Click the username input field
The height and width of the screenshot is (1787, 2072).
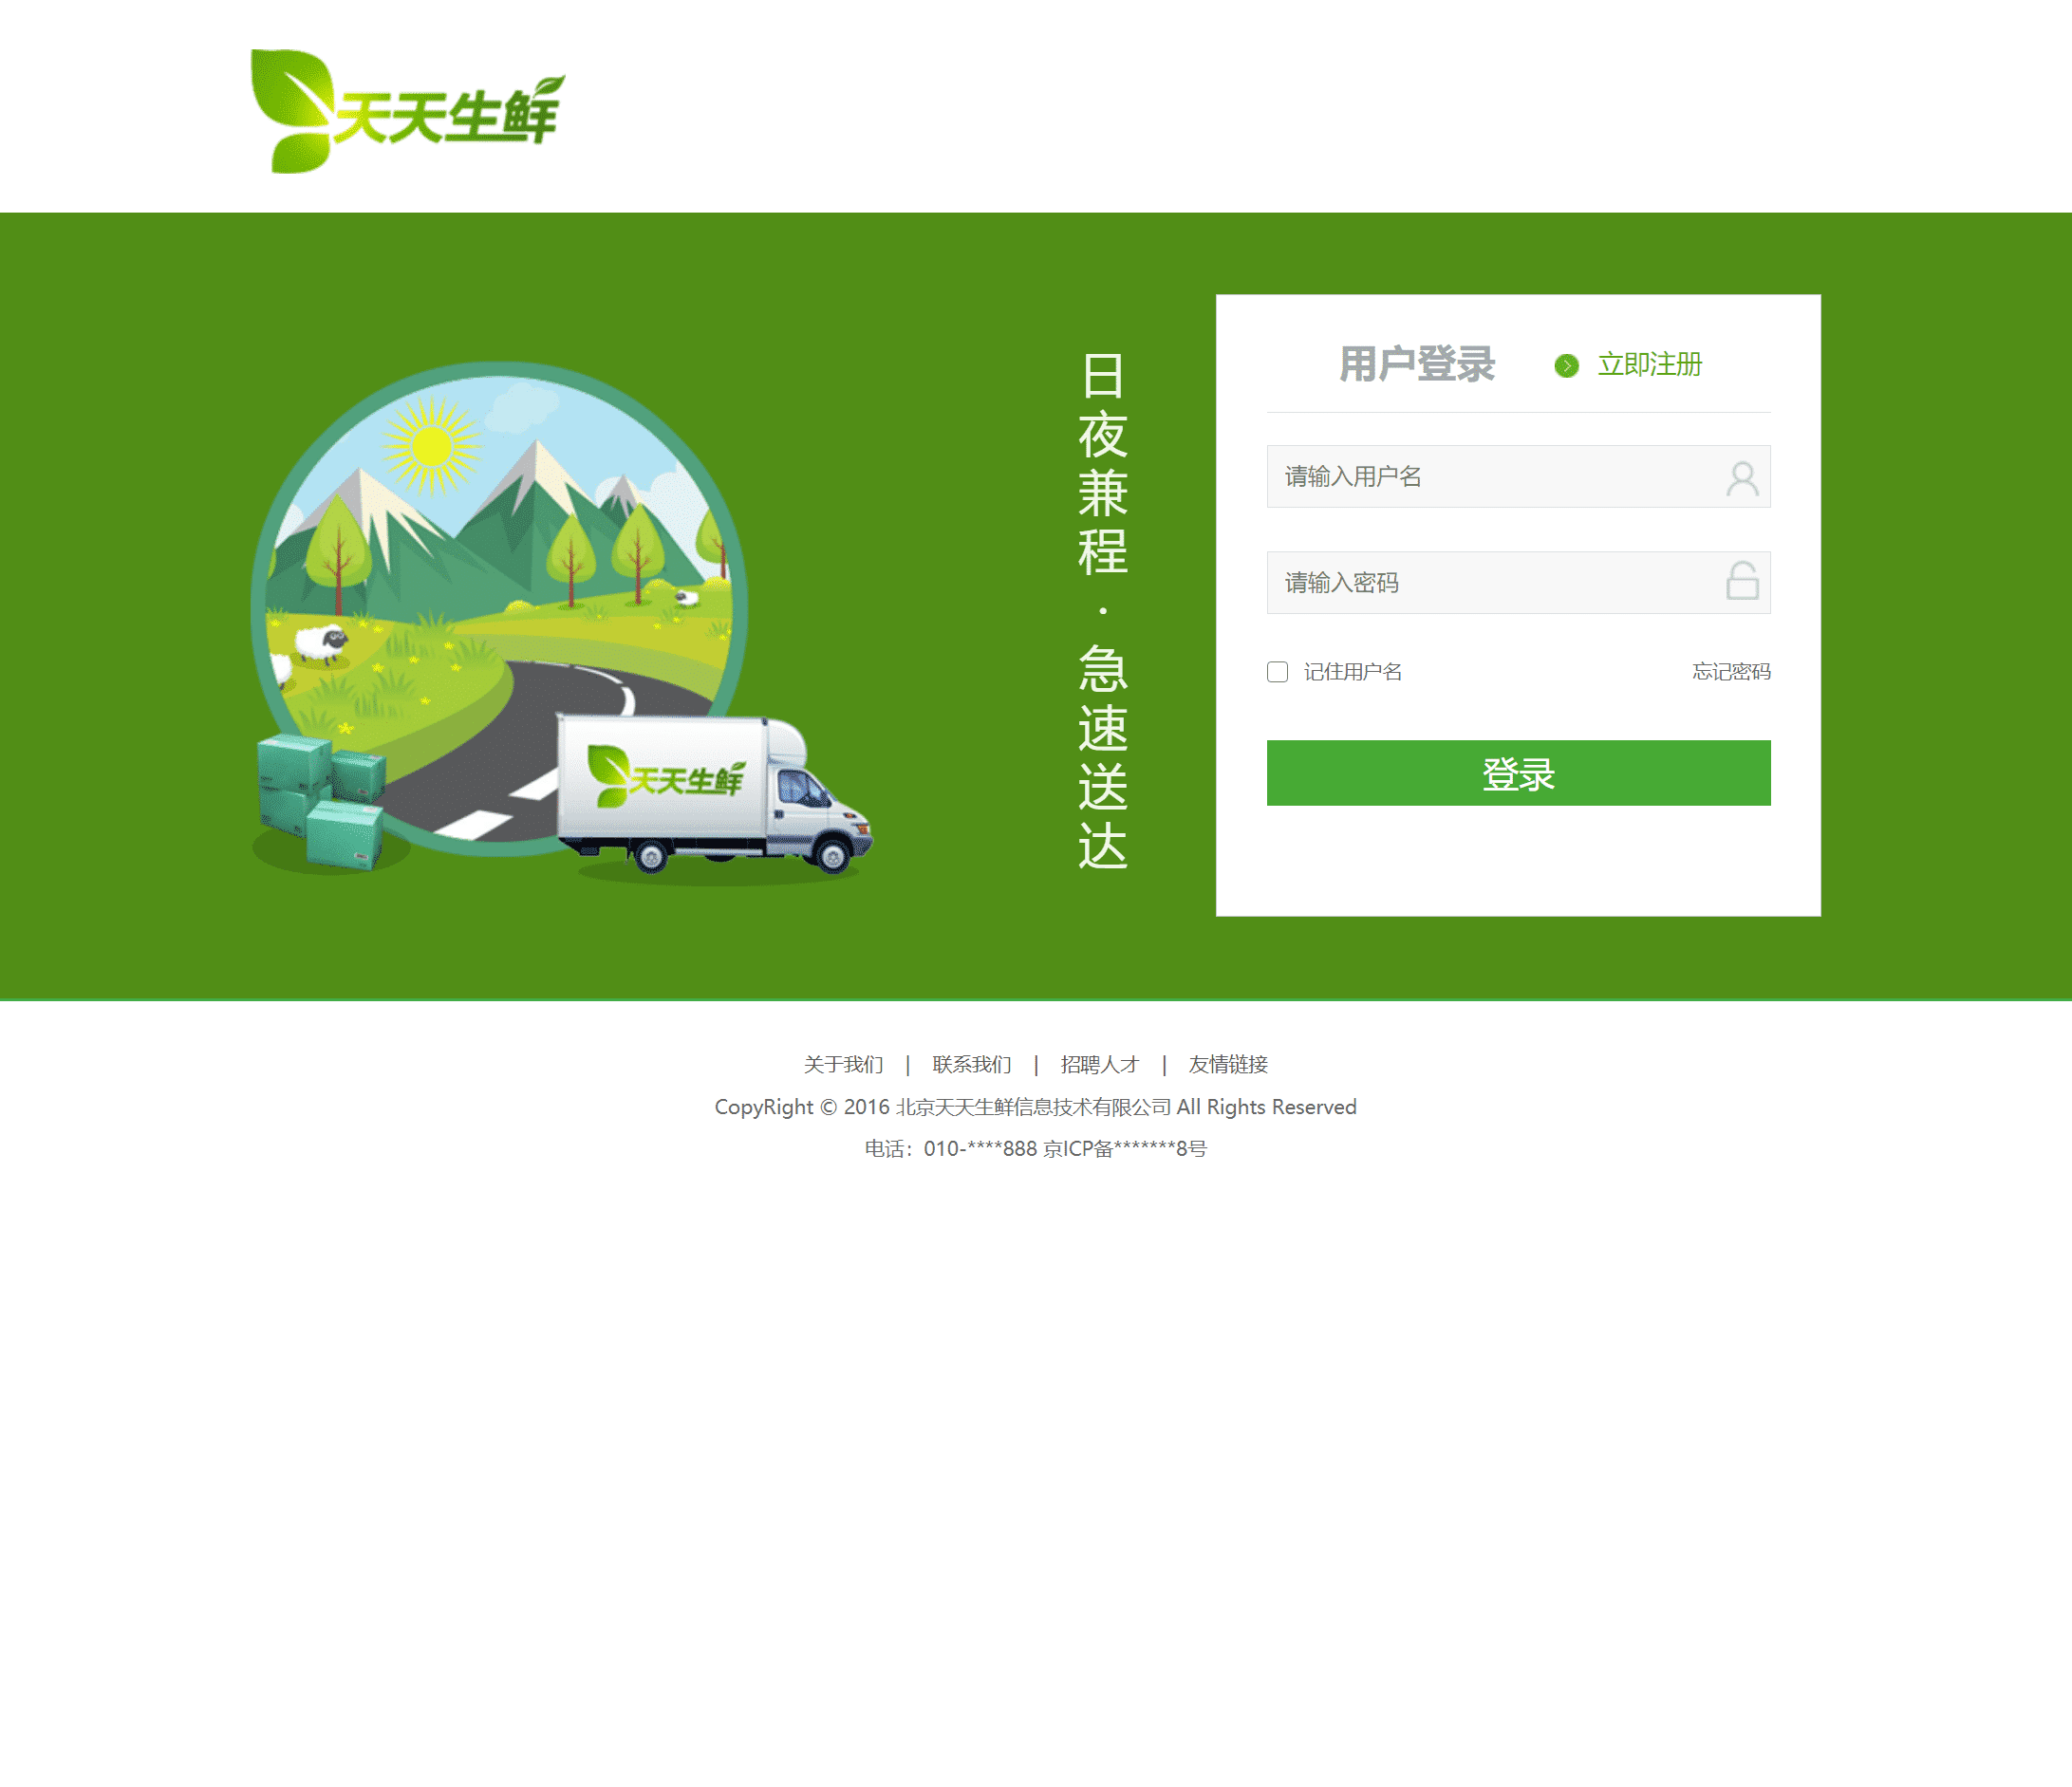coord(1519,475)
